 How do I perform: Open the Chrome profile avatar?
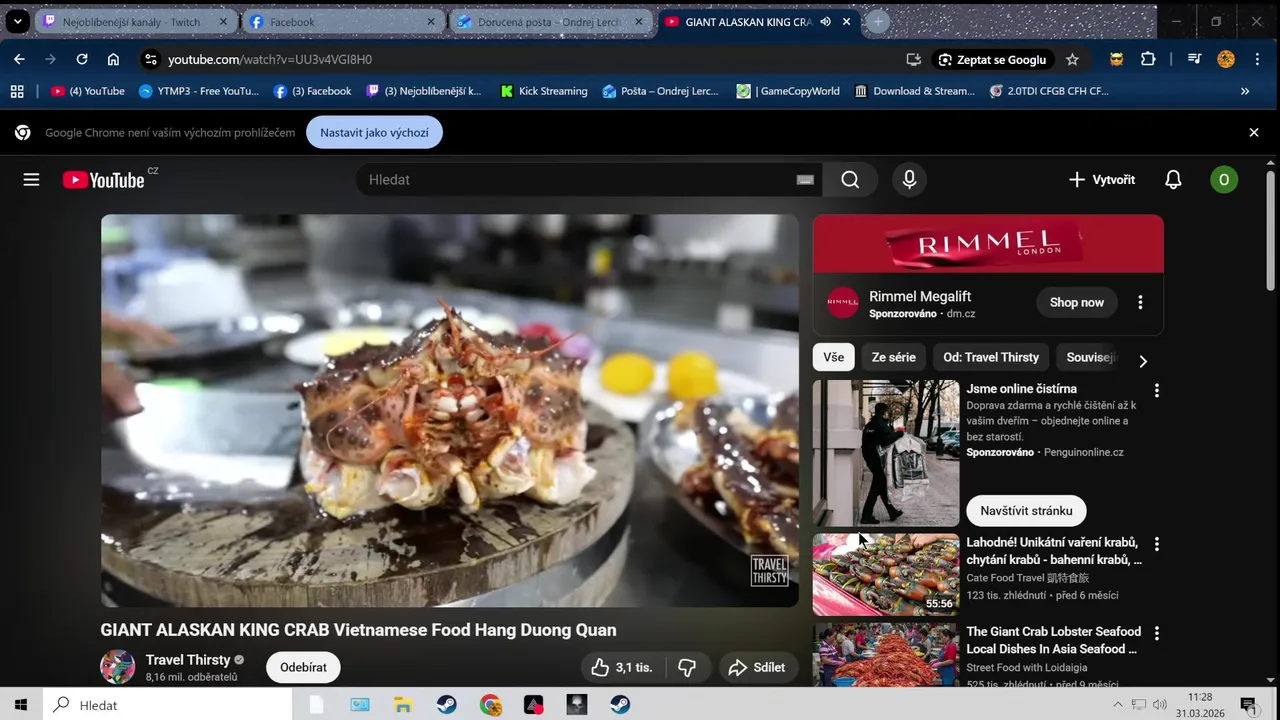[x=1226, y=60]
